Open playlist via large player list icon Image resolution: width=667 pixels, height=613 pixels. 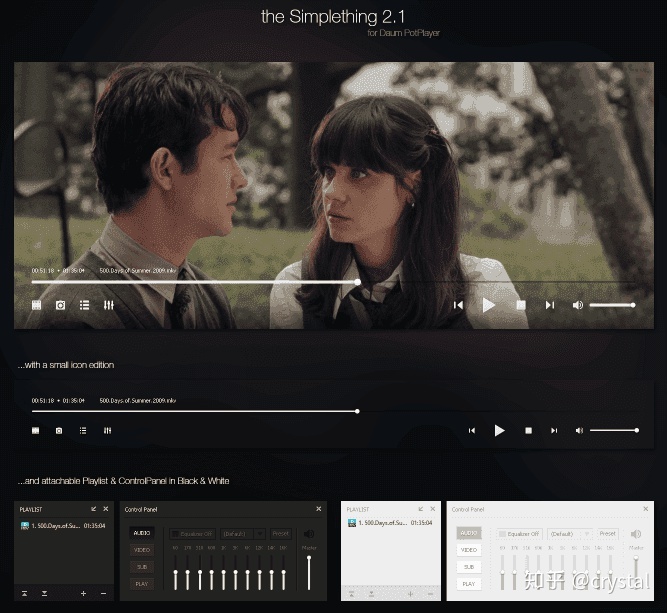coord(84,305)
